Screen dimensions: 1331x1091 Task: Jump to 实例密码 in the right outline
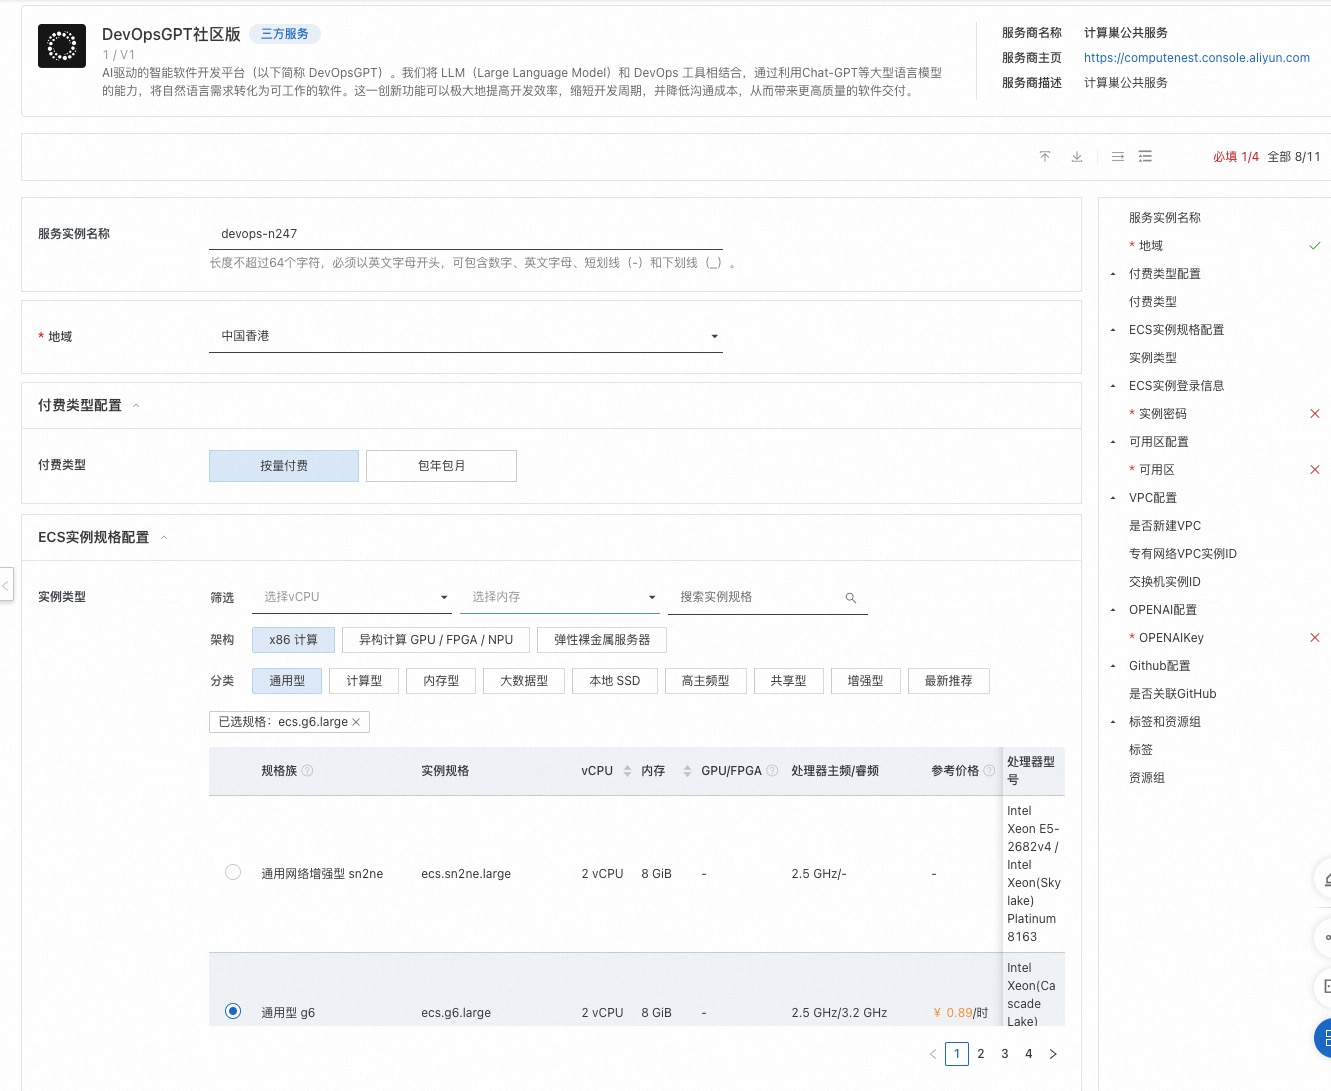tap(1163, 413)
